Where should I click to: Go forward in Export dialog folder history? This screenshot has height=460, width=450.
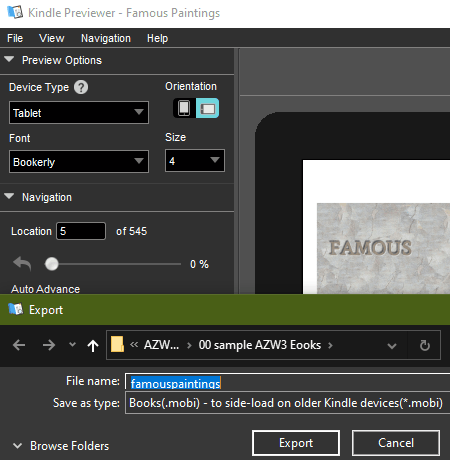pyautogui.click(x=49, y=345)
